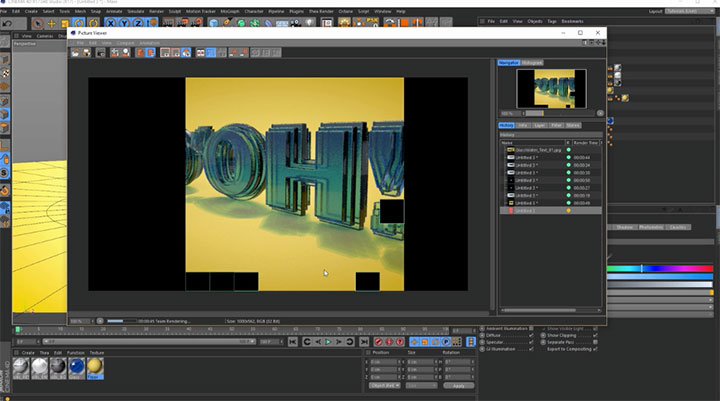720x401 pixels.
Task: Click the light bulb object icon
Action: click(x=310, y=23)
